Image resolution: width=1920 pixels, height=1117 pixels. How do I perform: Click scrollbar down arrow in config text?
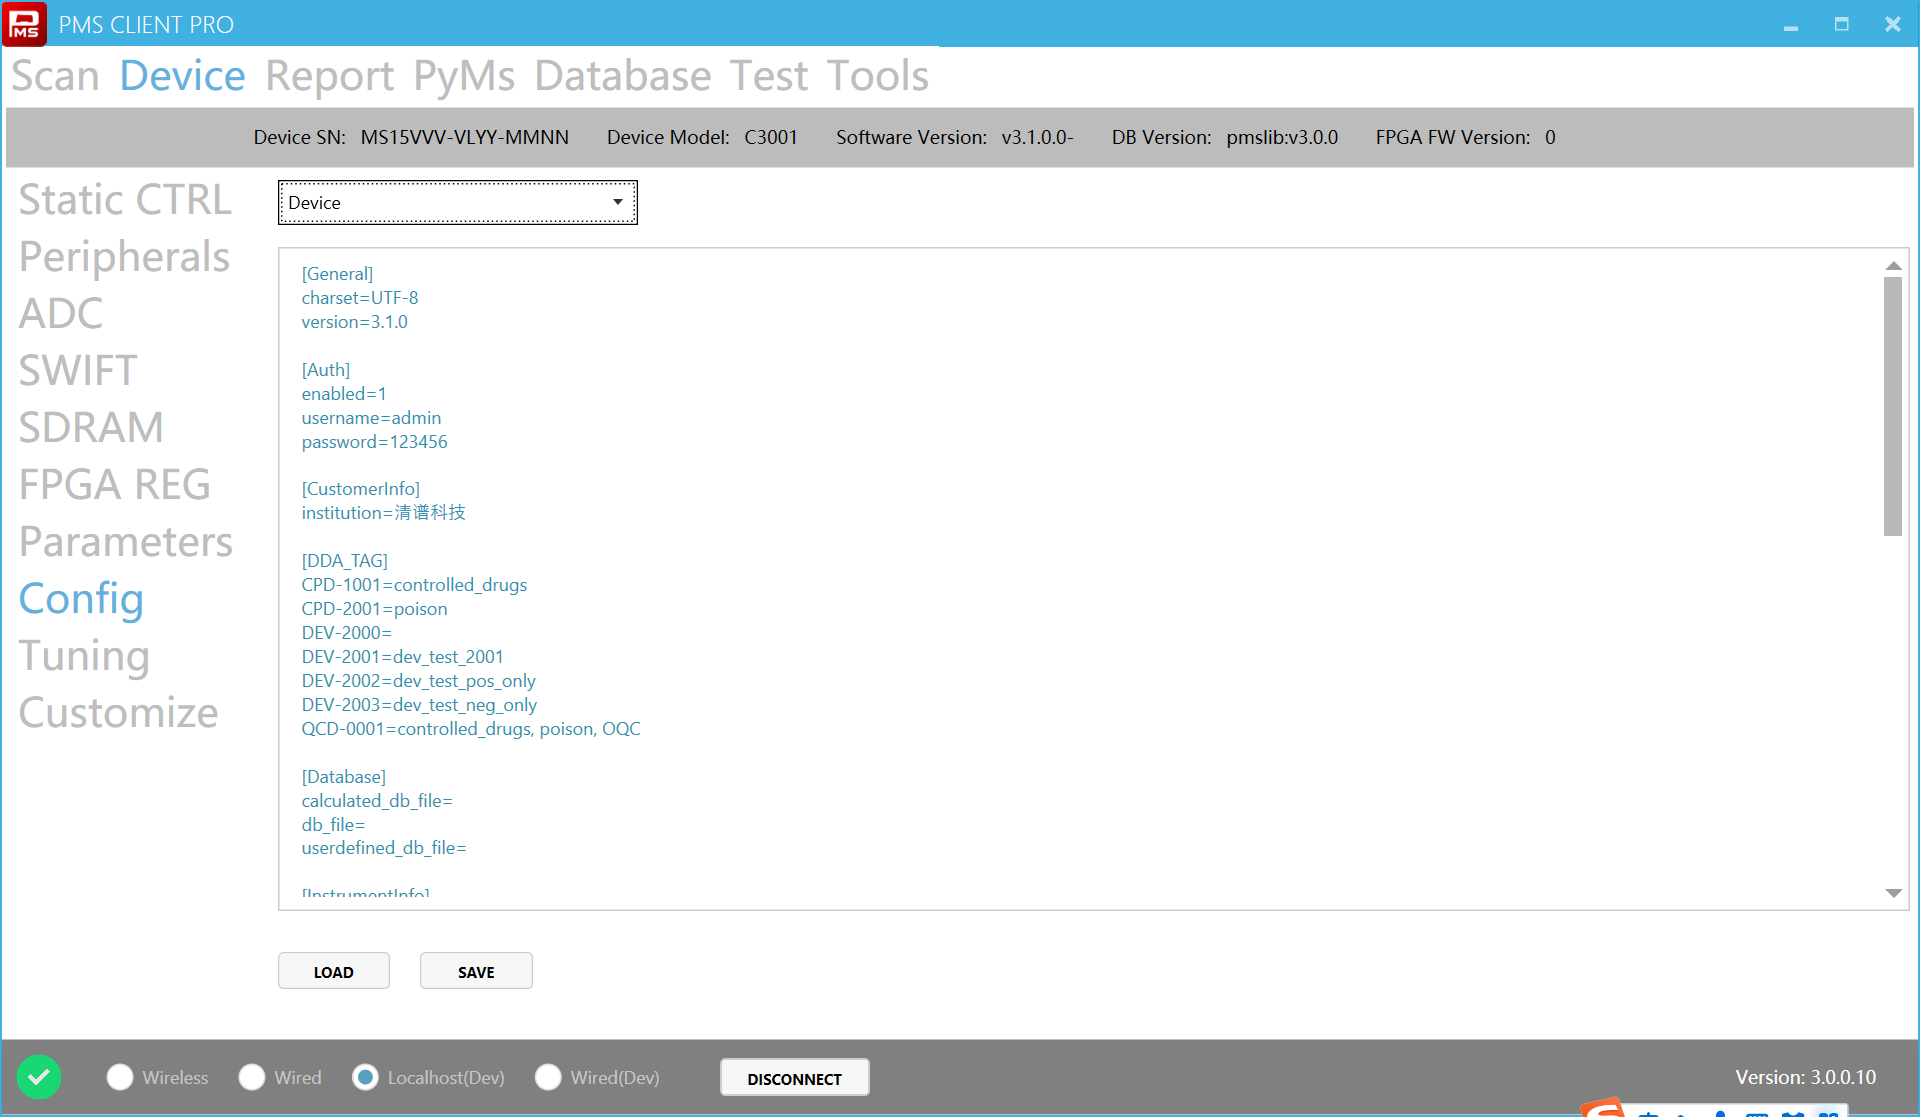[1892, 893]
